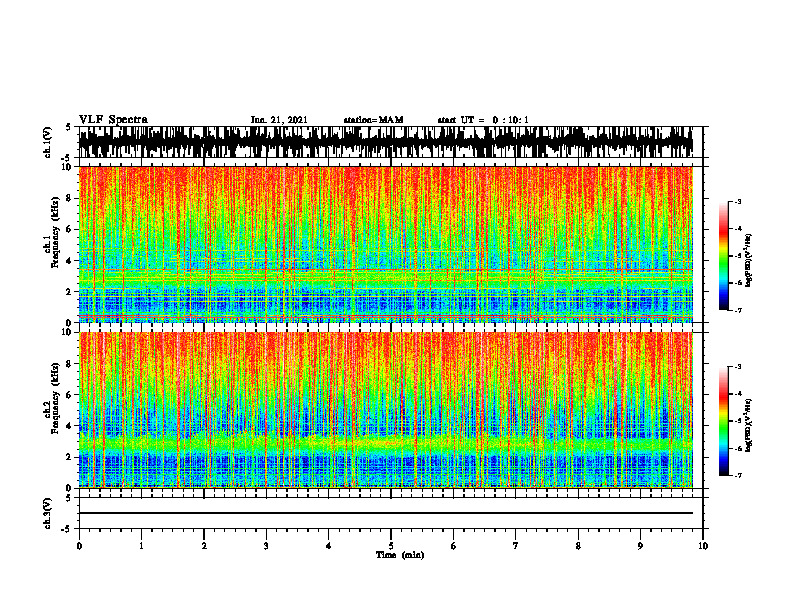This screenshot has height=612, width=792.
Task: Click the ch.1 voltage waveform strip
Action: 386,142
